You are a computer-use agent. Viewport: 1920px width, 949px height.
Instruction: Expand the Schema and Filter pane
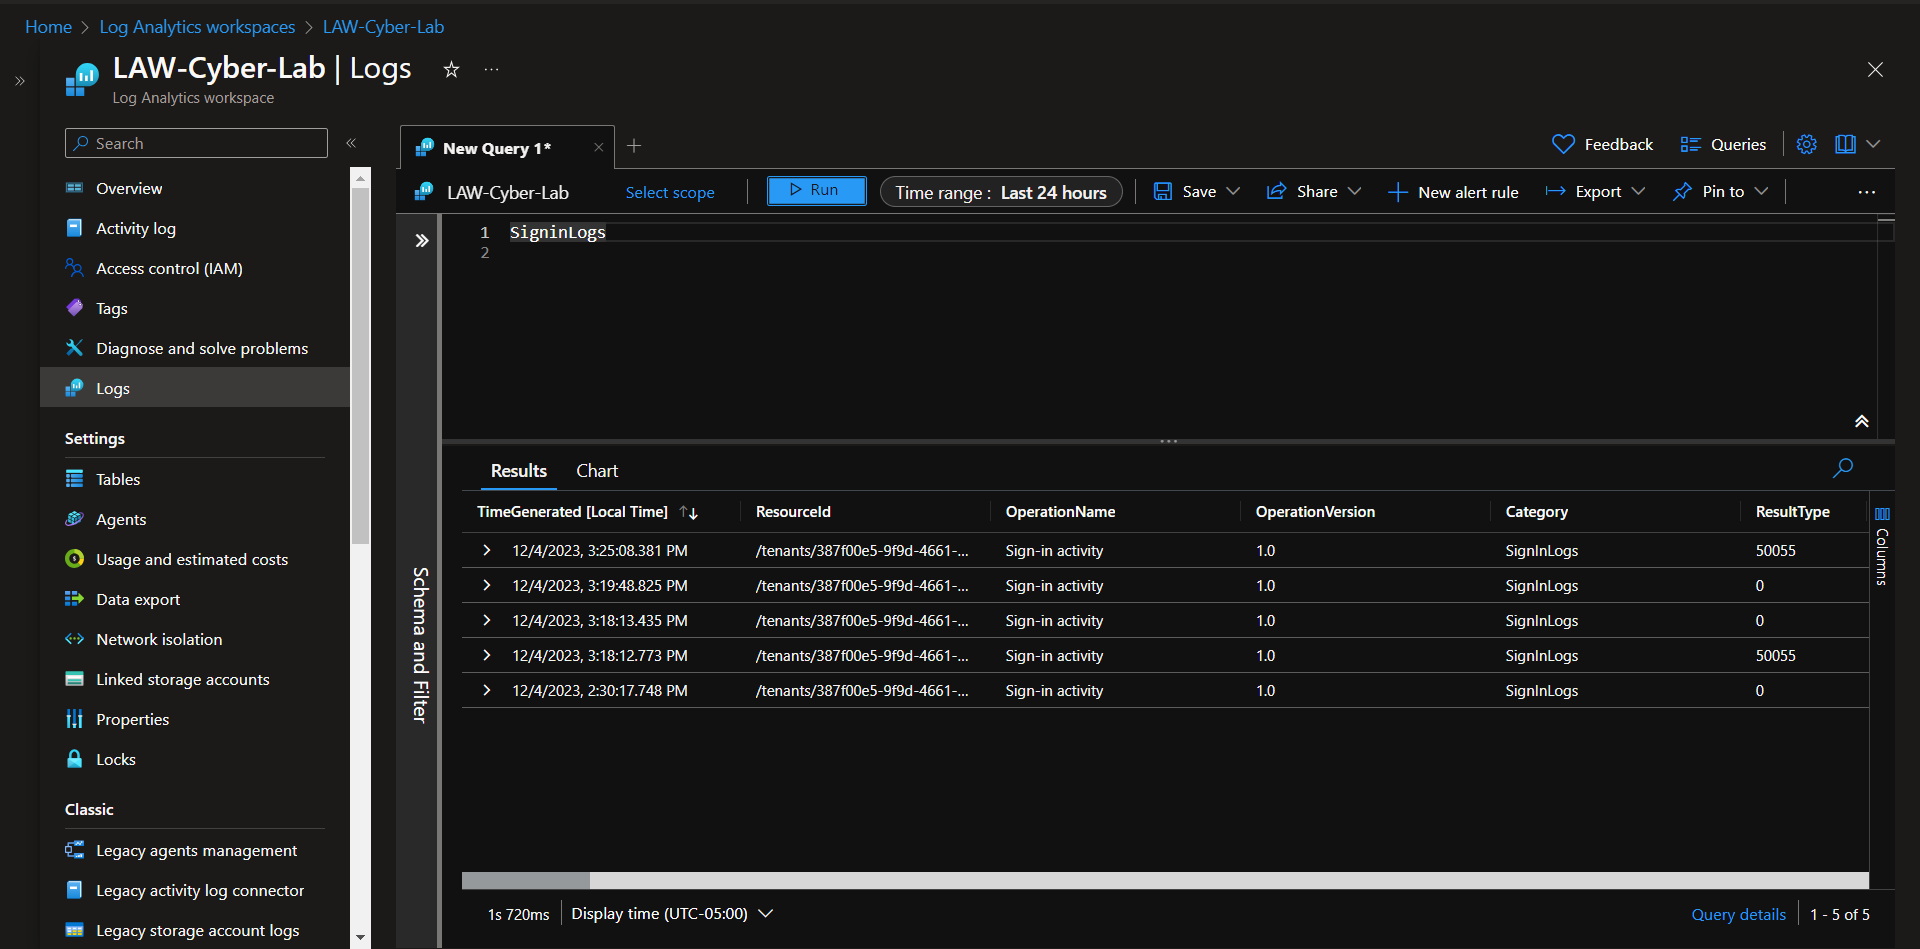(x=422, y=240)
